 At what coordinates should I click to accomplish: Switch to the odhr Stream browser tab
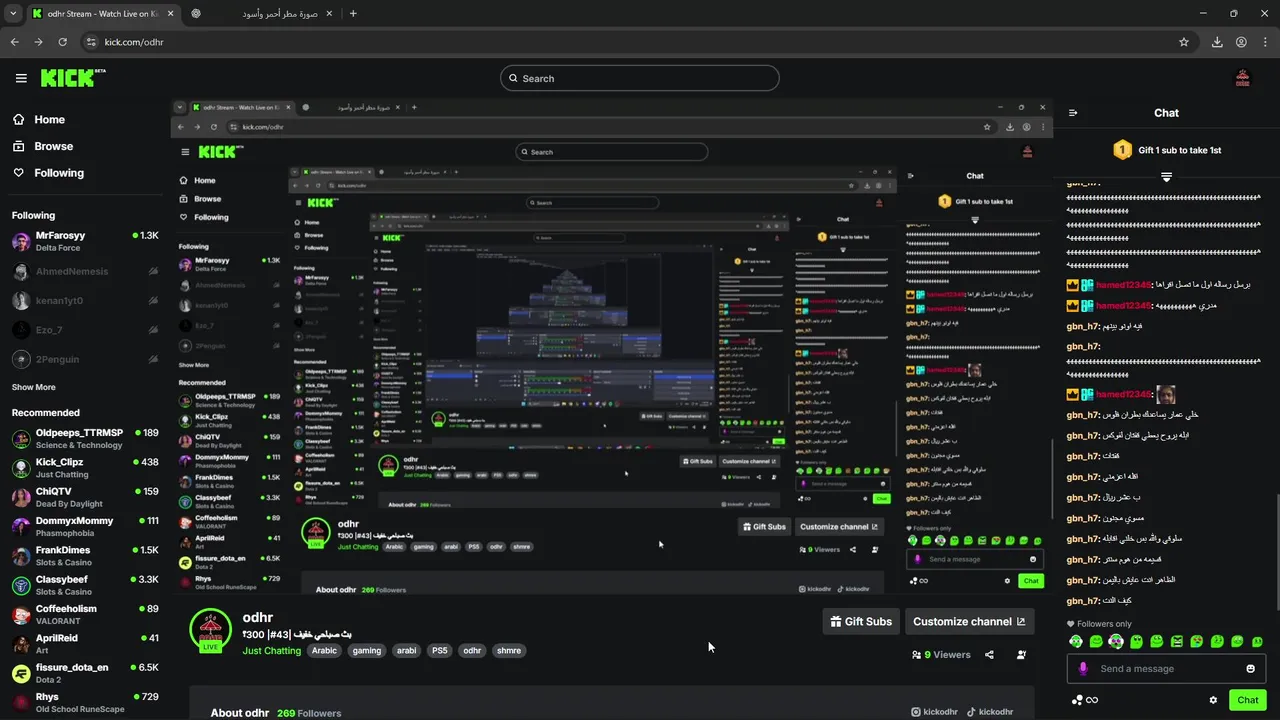click(102, 14)
